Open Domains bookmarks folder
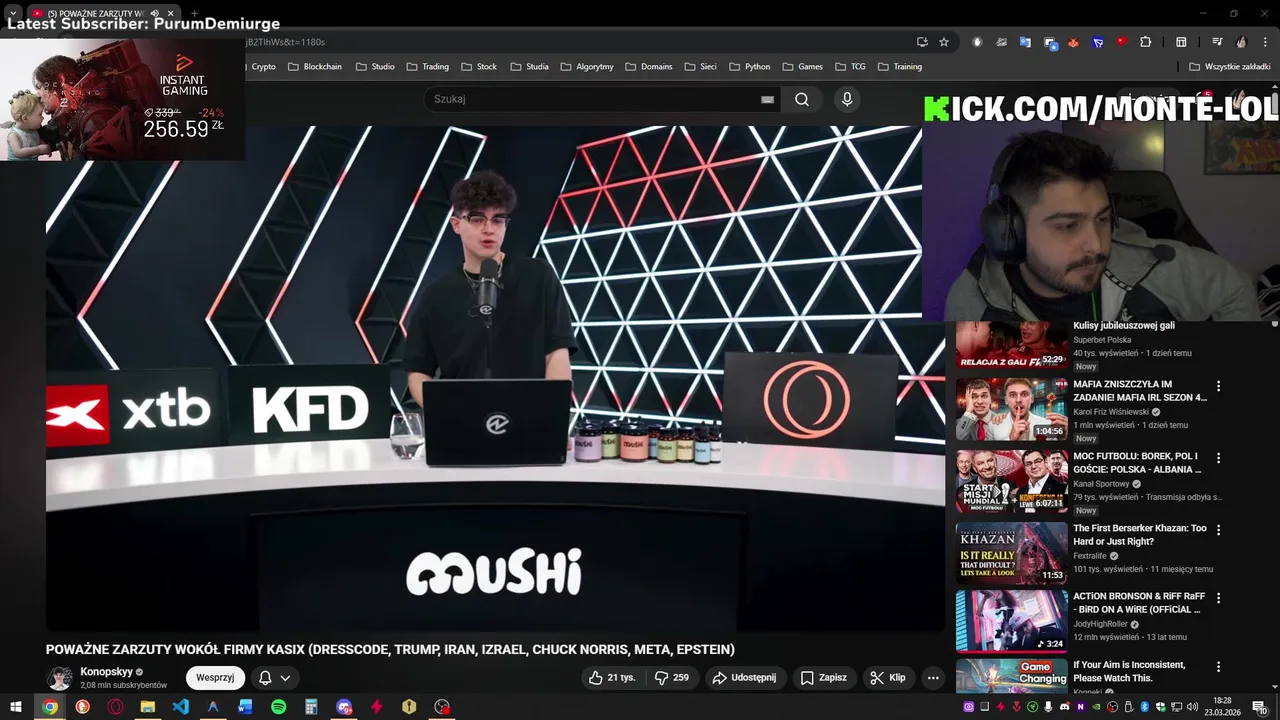The width and height of the screenshot is (1280, 720). click(x=649, y=67)
